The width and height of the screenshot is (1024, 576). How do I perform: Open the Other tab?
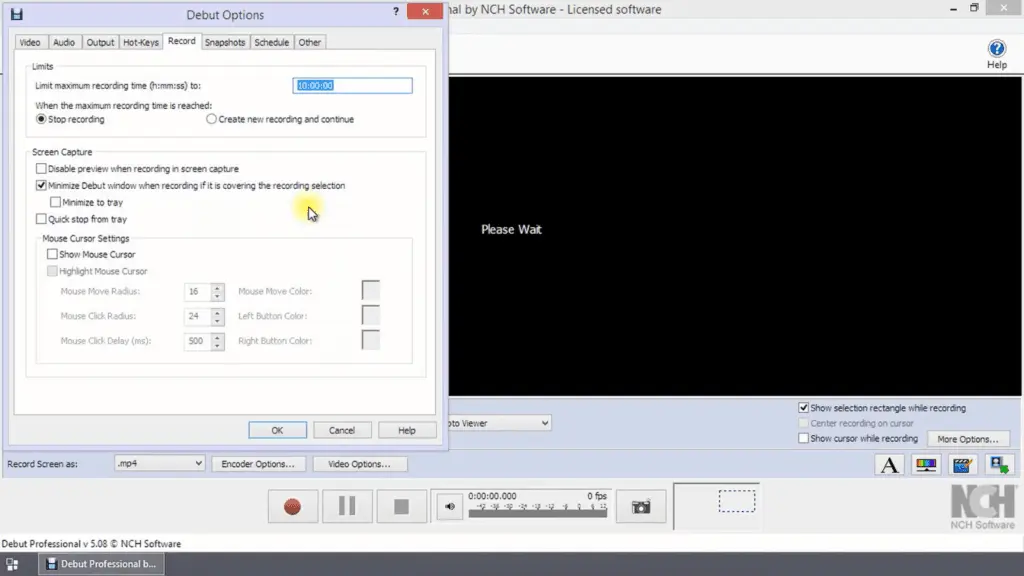(310, 42)
